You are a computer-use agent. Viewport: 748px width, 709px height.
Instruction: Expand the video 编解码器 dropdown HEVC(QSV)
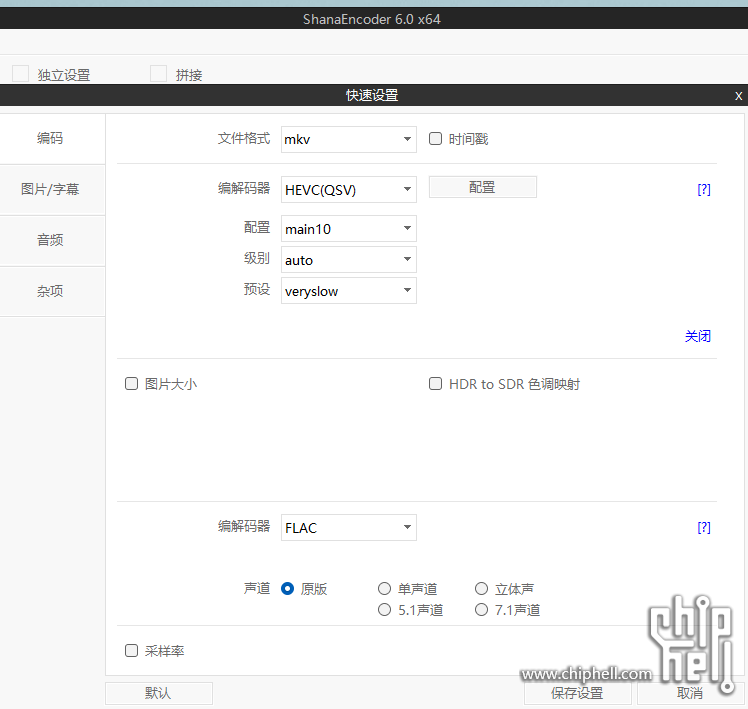[x=349, y=189]
